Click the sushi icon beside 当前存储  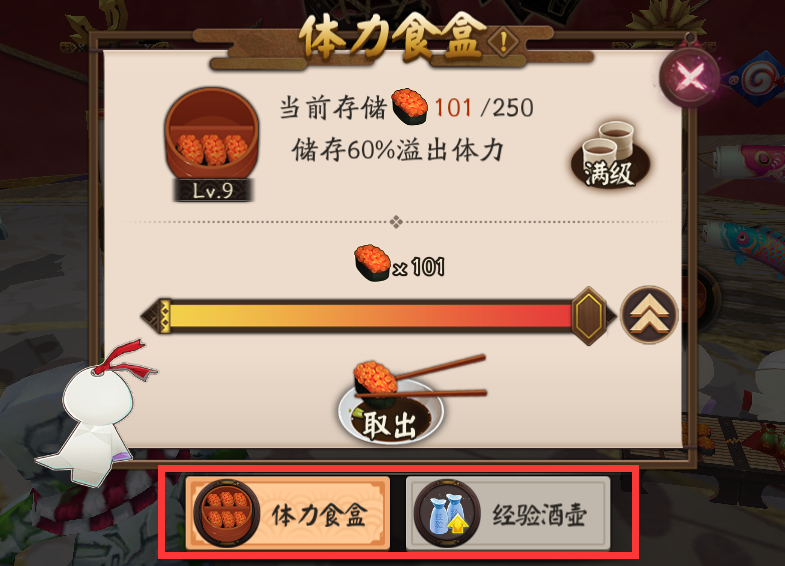click(410, 107)
